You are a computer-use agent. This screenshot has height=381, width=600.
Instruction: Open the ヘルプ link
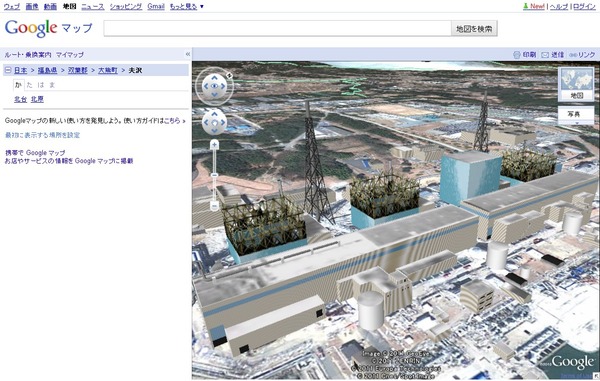point(559,7)
